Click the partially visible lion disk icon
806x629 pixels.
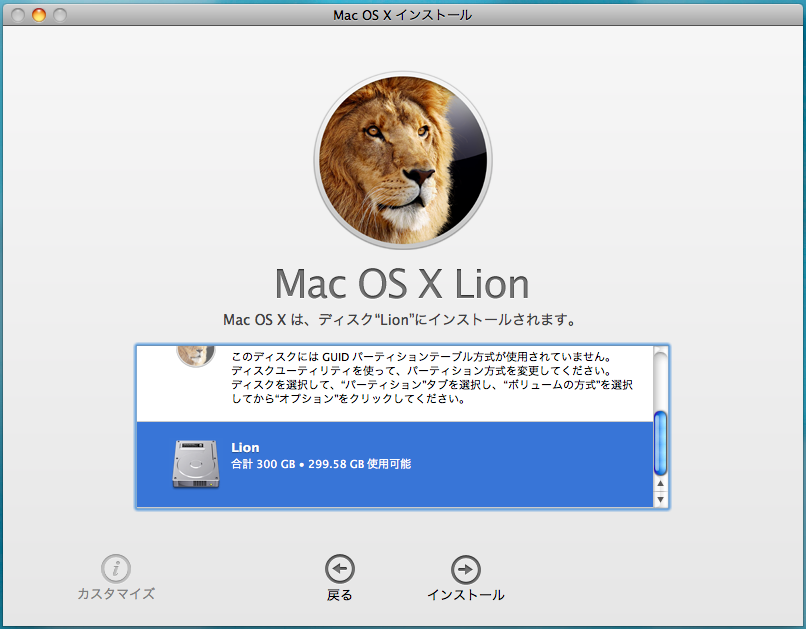click(196, 356)
